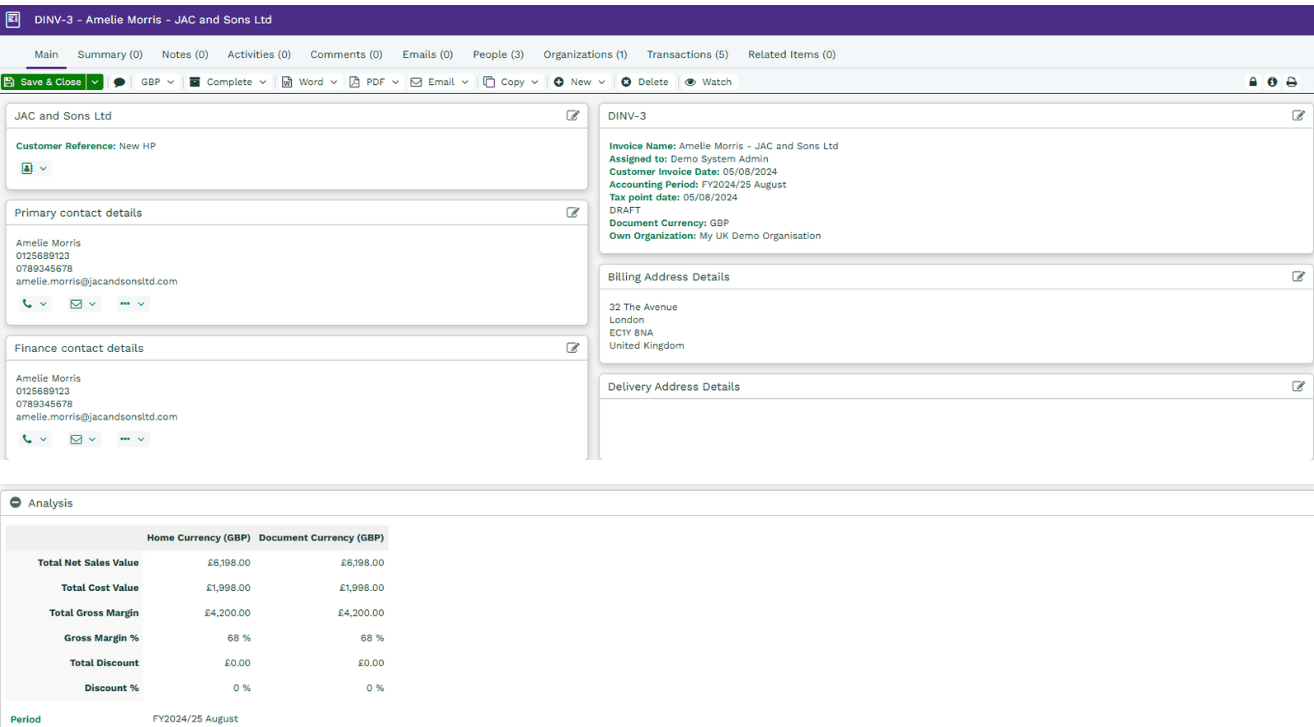Open more options for the finance contact
This screenshot has height=727, width=1314.
132,439
